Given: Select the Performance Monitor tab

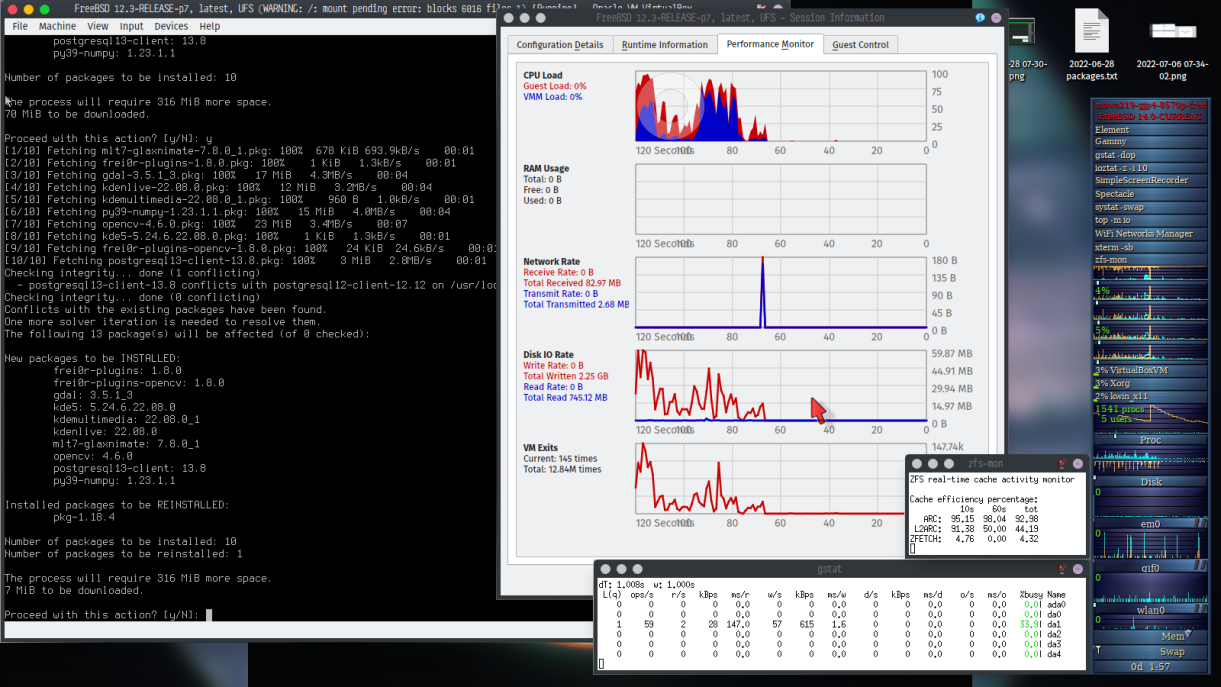Looking at the screenshot, I should pyautogui.click(x=771, y=44).
